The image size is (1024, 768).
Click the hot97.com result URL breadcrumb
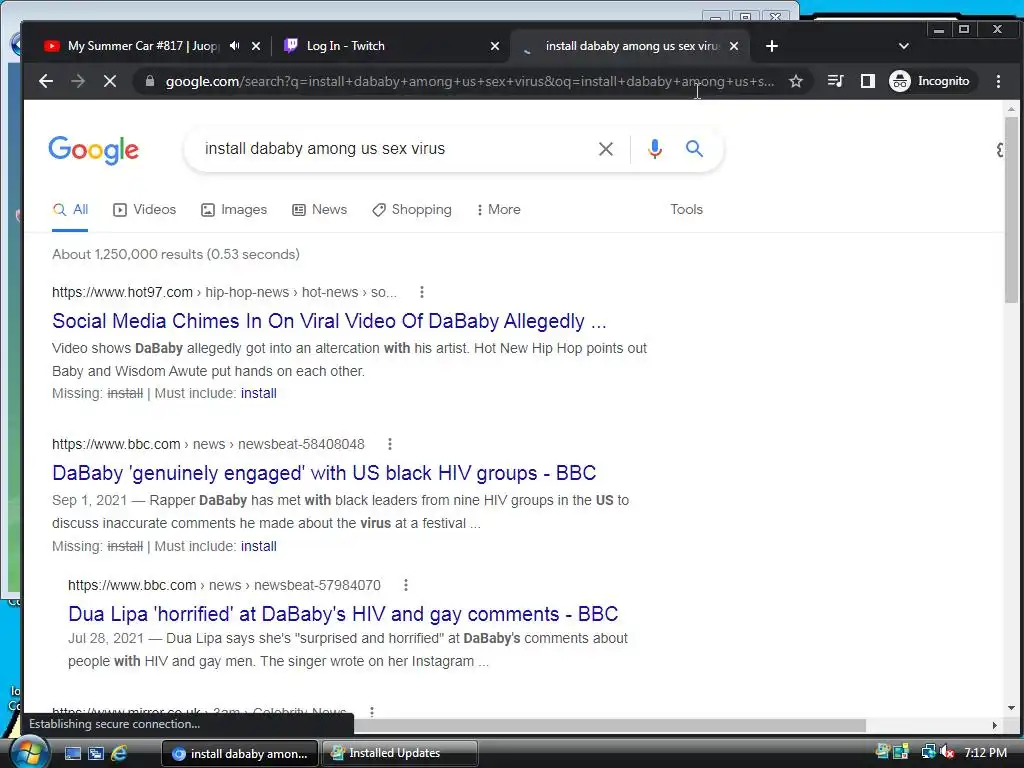click(x=224, y=292)
